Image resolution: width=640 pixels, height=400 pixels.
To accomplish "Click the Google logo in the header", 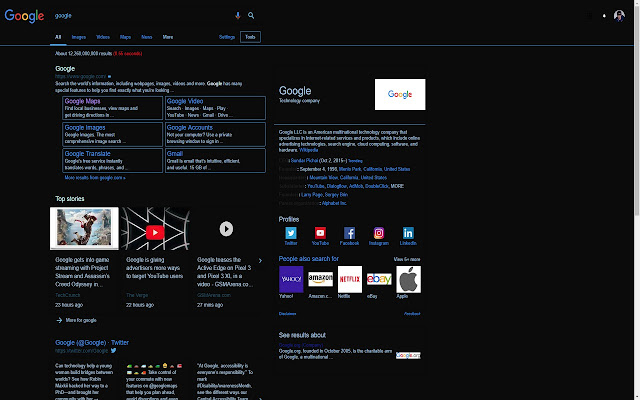I will coord(24,16).
